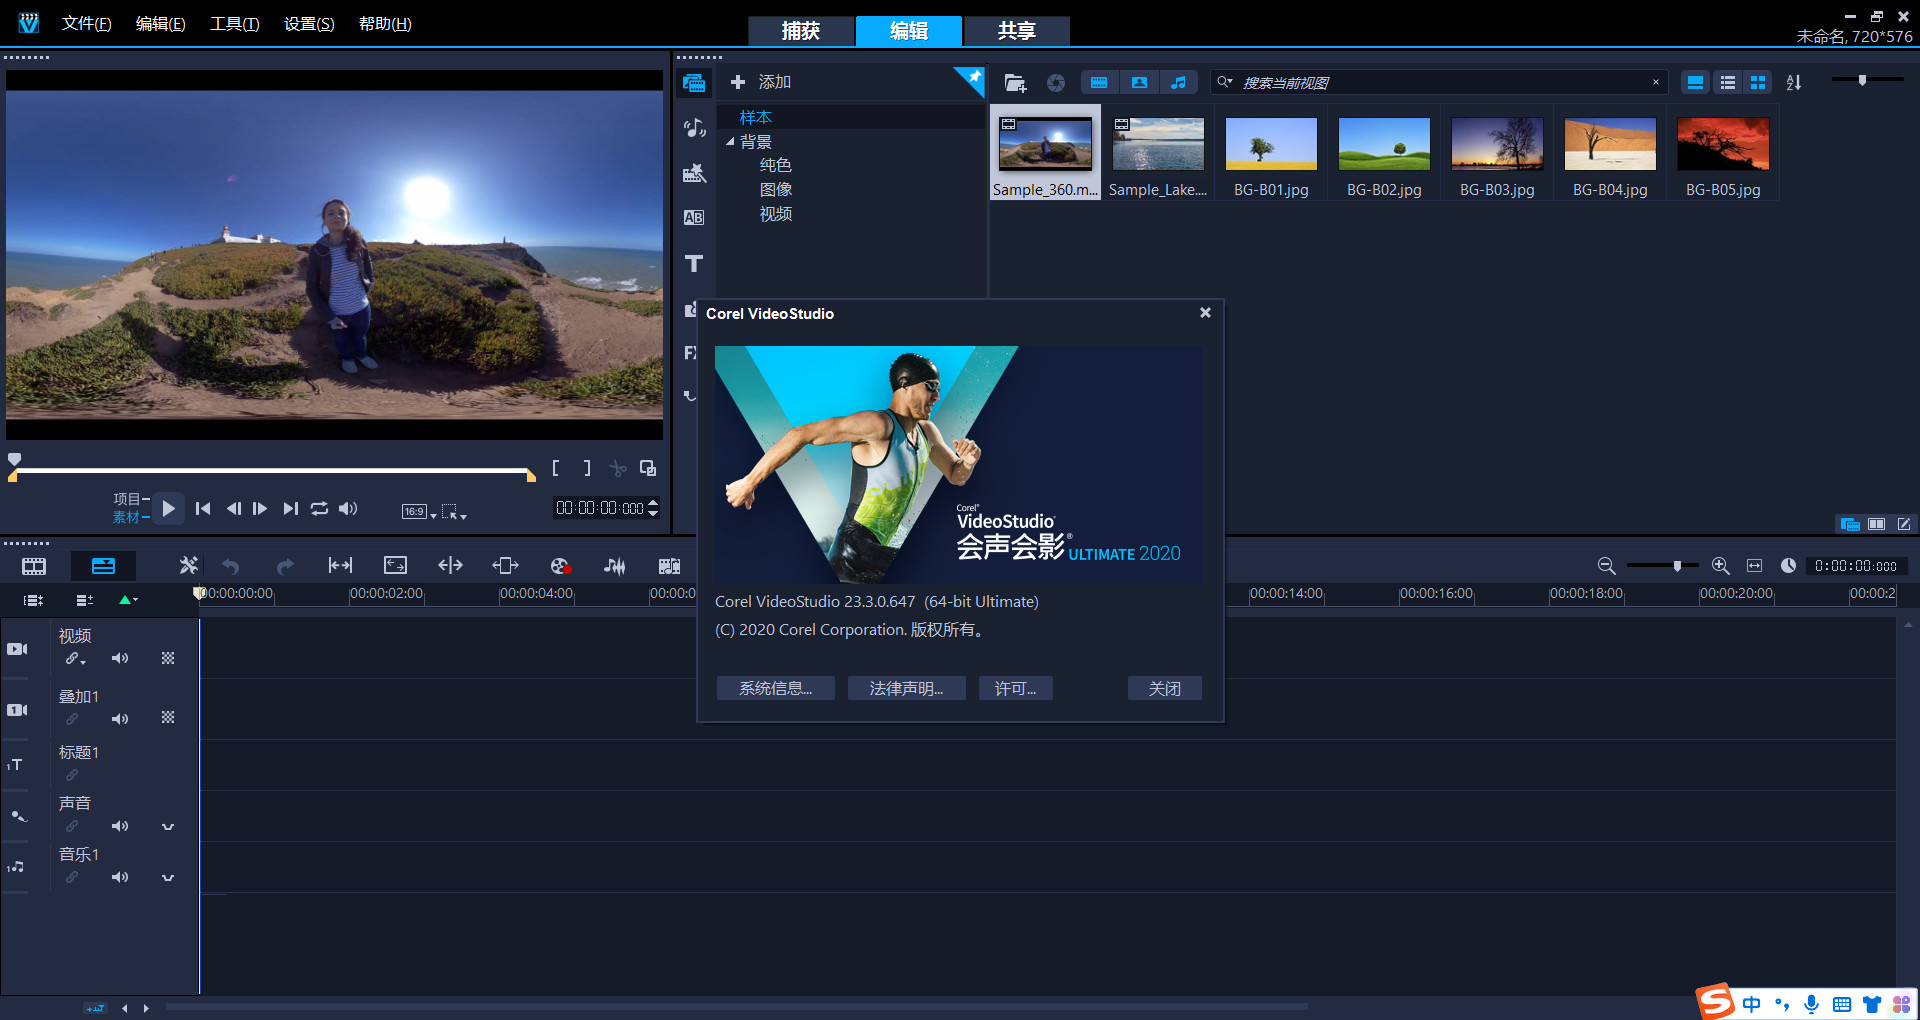Screen dimensions: 1920x1020
Task: Switch to timeline view icon
Action: pyautogui.click(x=103, y=566)
